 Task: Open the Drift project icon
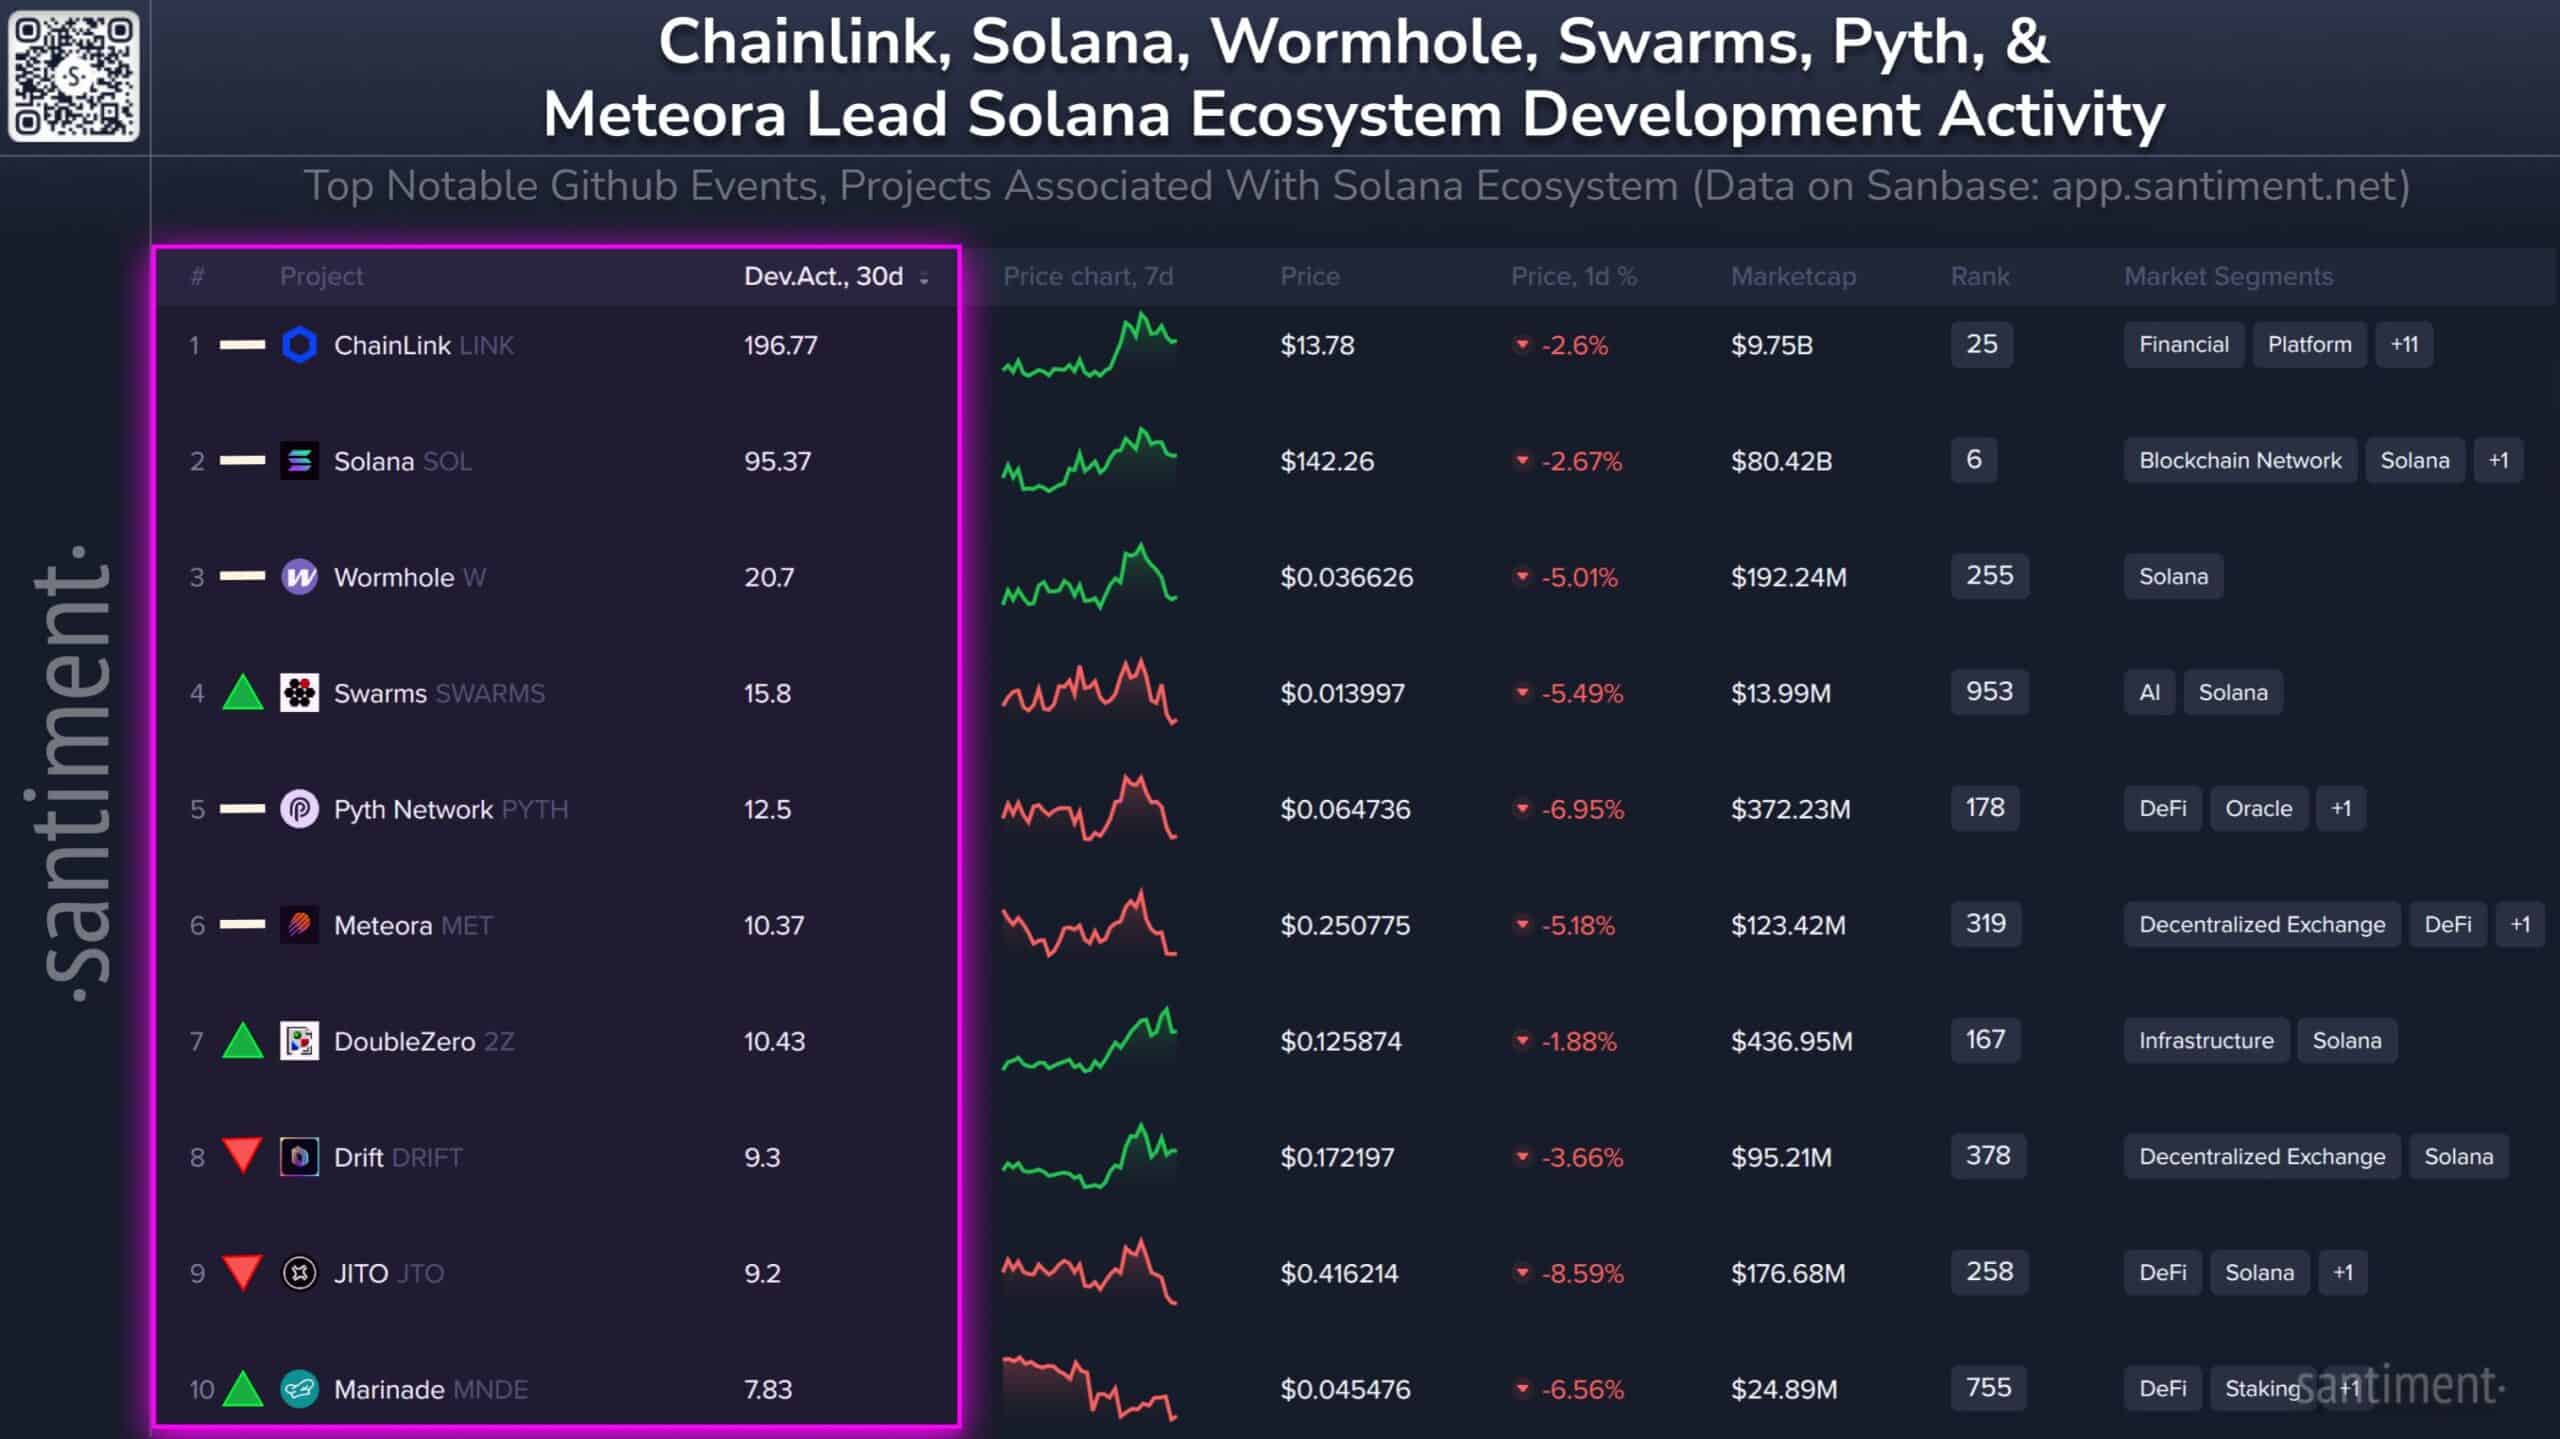click(300, 1157)
